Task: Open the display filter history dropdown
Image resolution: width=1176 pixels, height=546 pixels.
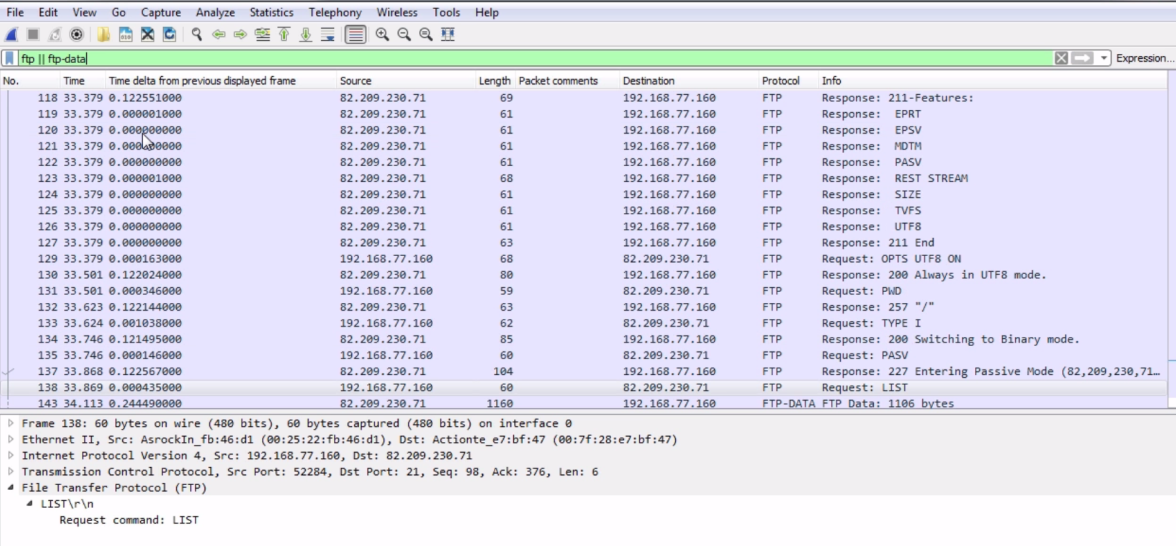Action: pyautogui.click(x=1105, y=59)
